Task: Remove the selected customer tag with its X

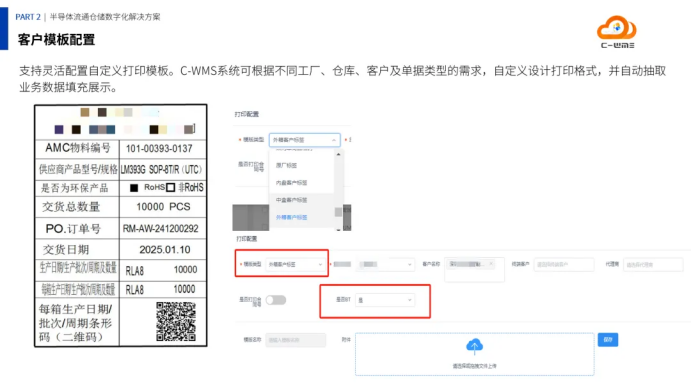Action: coord(491,264)
